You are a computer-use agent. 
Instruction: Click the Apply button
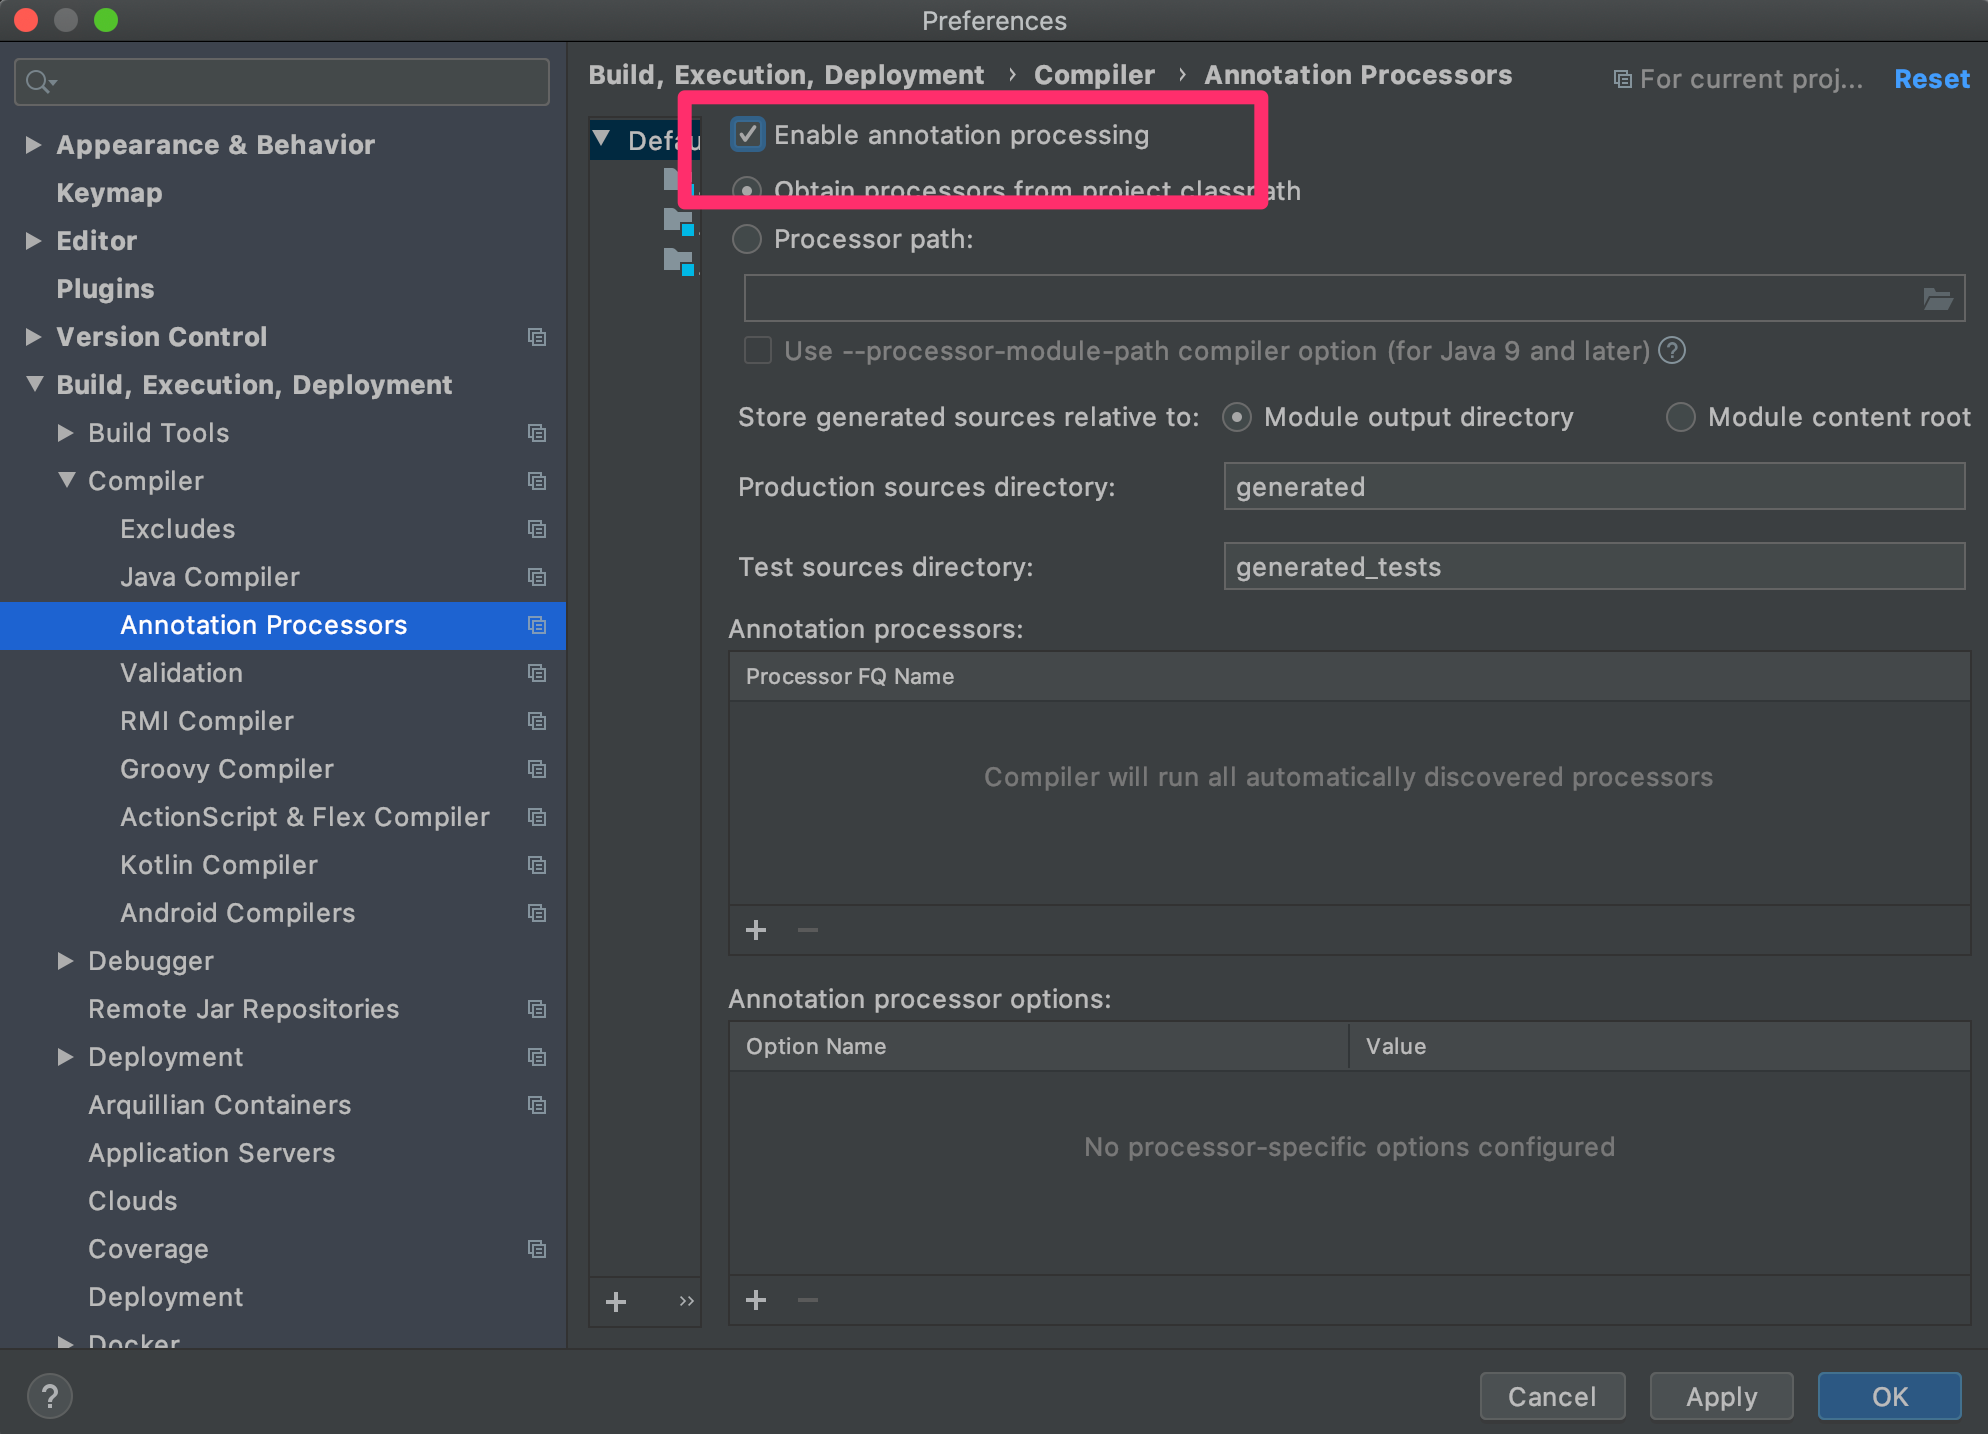tap(1720, 1396)
